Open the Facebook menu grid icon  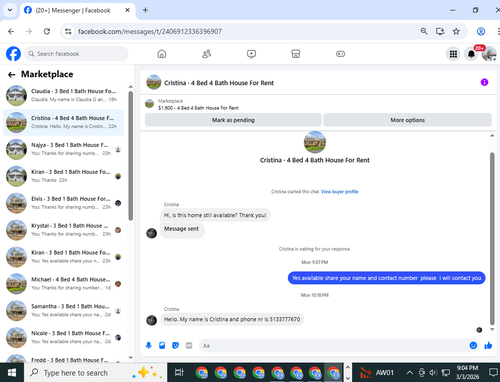coord(453,54)
